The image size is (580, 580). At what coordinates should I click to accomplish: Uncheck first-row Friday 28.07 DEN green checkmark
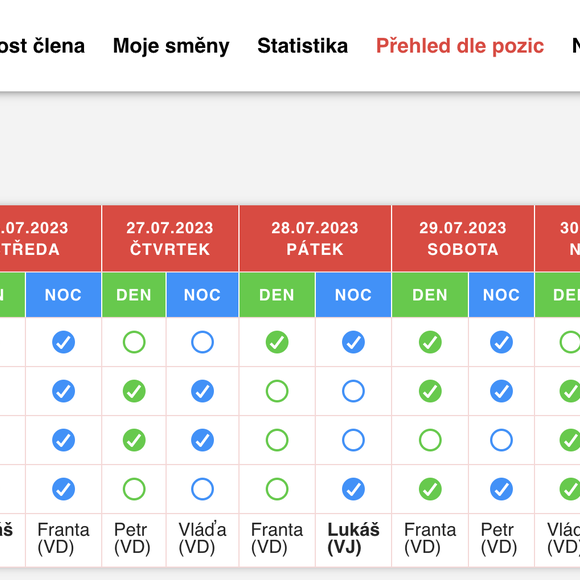click(277, 342)
